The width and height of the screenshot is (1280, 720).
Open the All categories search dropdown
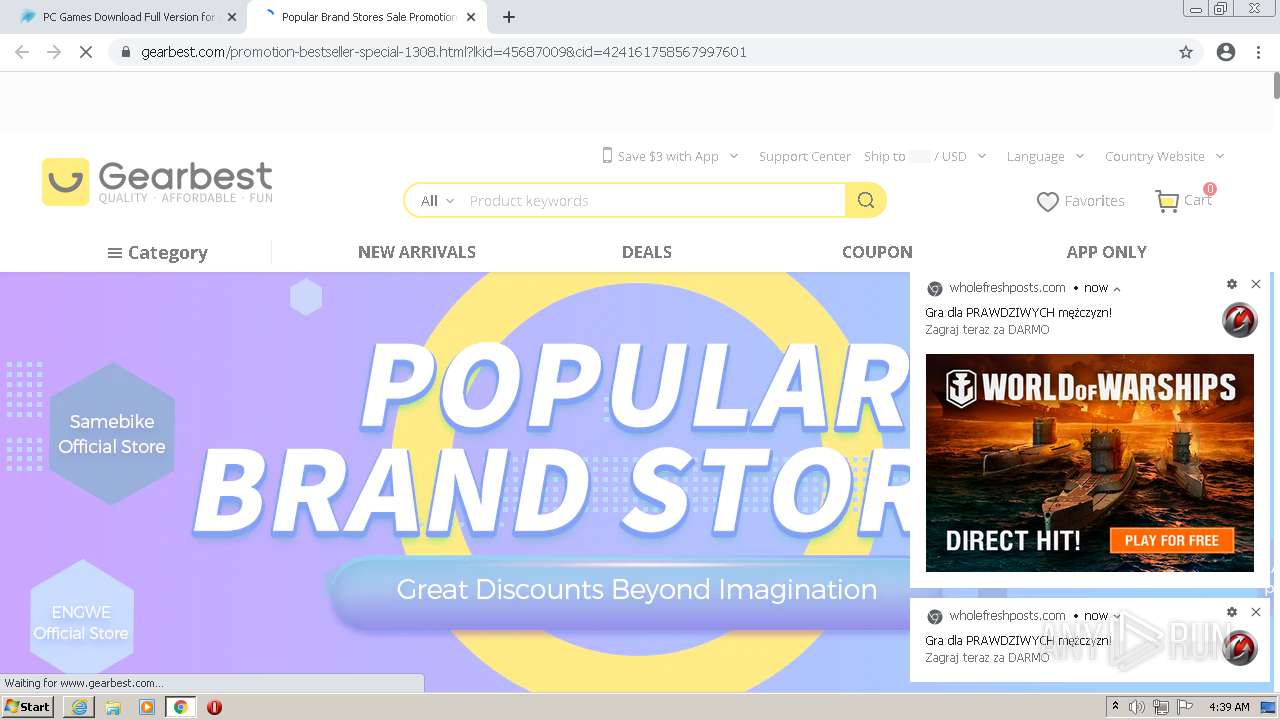pos(437,201)
